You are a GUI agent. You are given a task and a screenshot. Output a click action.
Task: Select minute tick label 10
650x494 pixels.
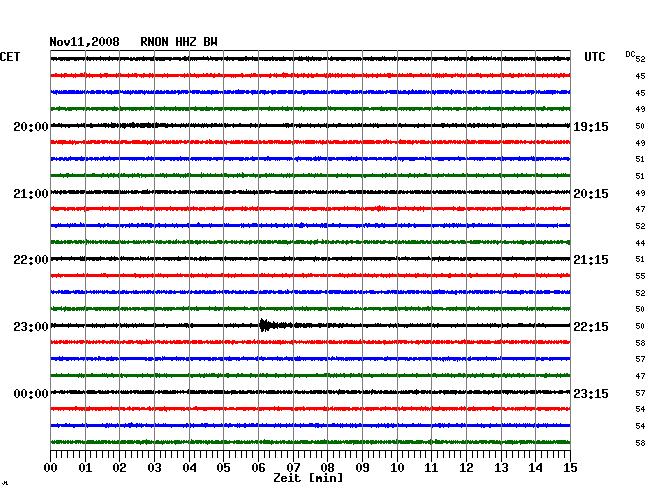pos(397,468)
